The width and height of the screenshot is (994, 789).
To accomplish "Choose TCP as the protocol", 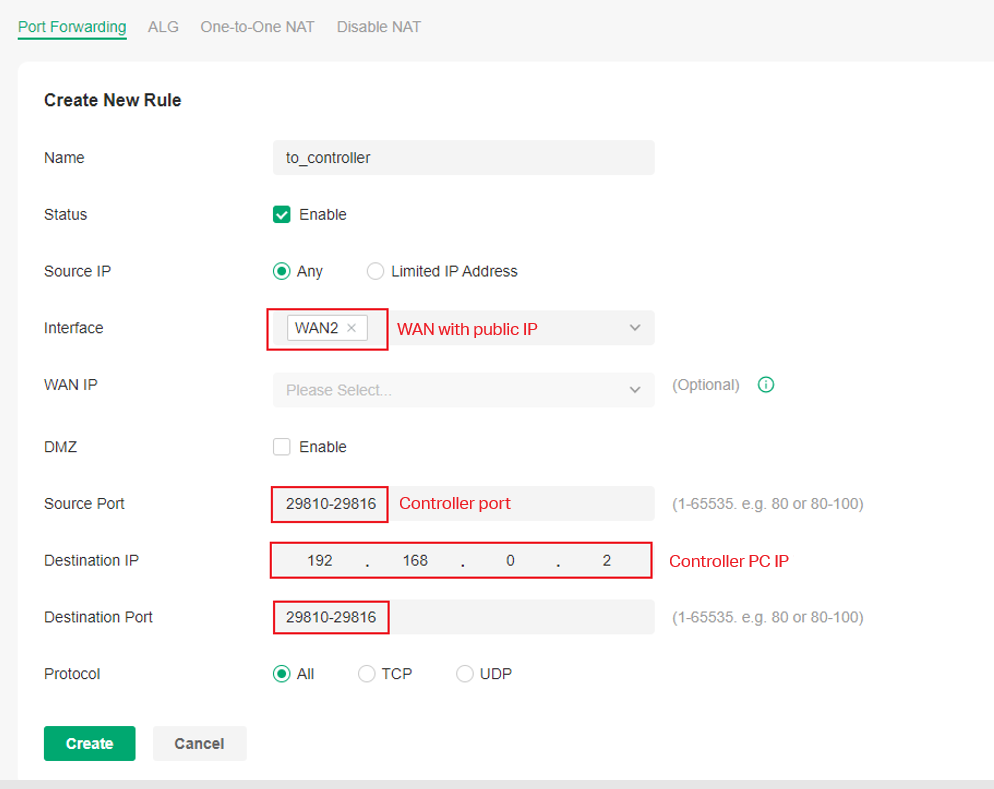I will [x=366, y=674].
